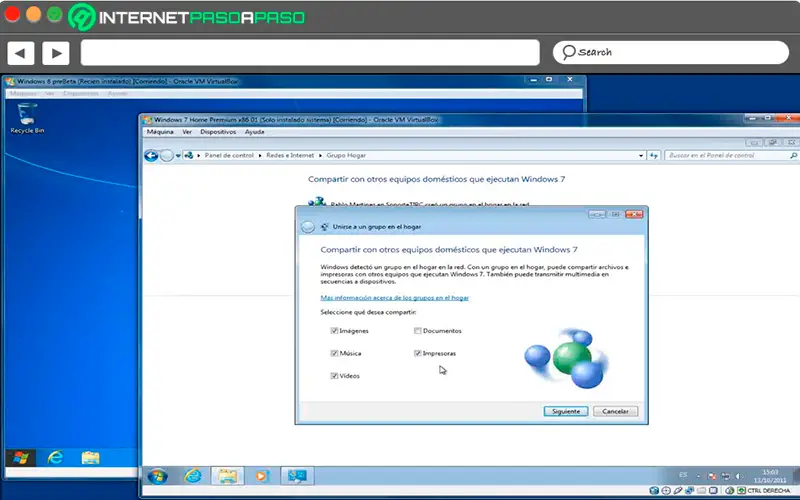
Task: Click the Action Center flag in the Windows 7 tray
Action: coord(712,476)
